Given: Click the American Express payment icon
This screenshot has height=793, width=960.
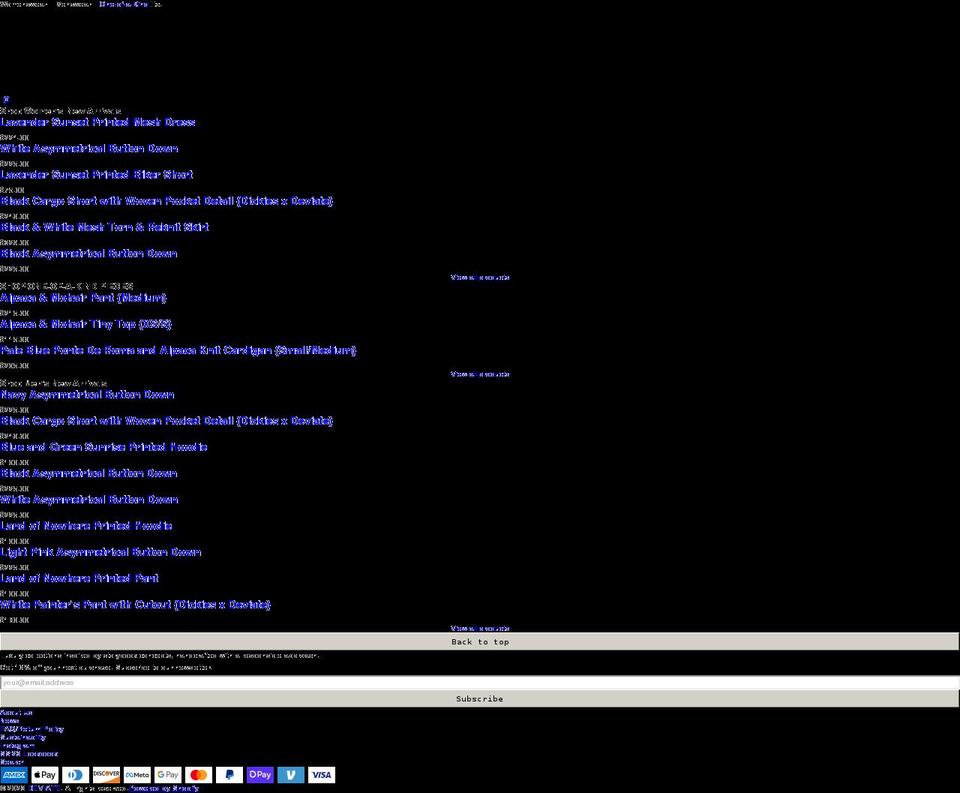Looking at the screenshot, I should pyautogui.click(x=14, y=775).
